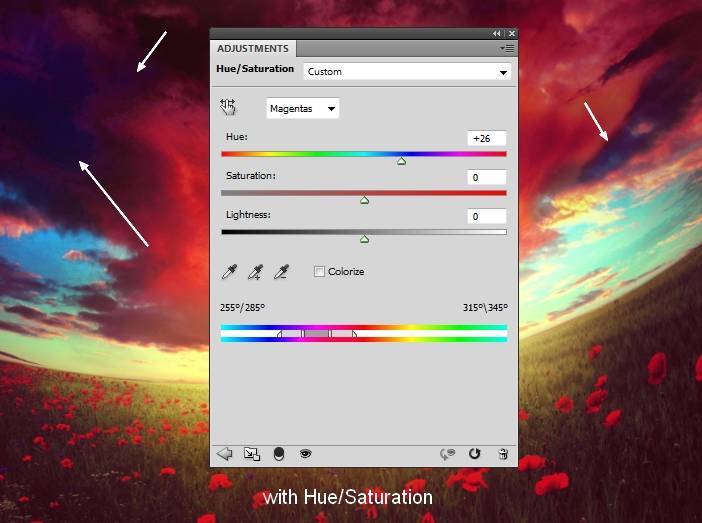Choose the Add to Sample eyedropper
The image size is (702, 523).
tap(256, 272)
